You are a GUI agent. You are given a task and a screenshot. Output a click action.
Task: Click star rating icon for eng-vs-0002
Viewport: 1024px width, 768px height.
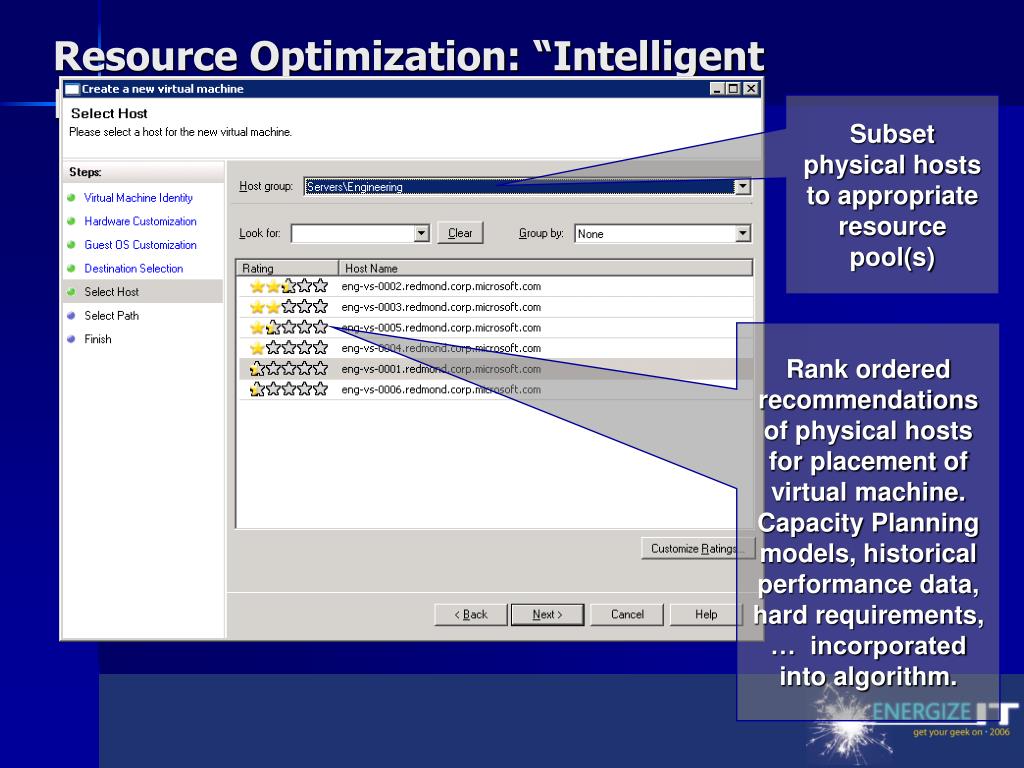(x=289, y=285)
